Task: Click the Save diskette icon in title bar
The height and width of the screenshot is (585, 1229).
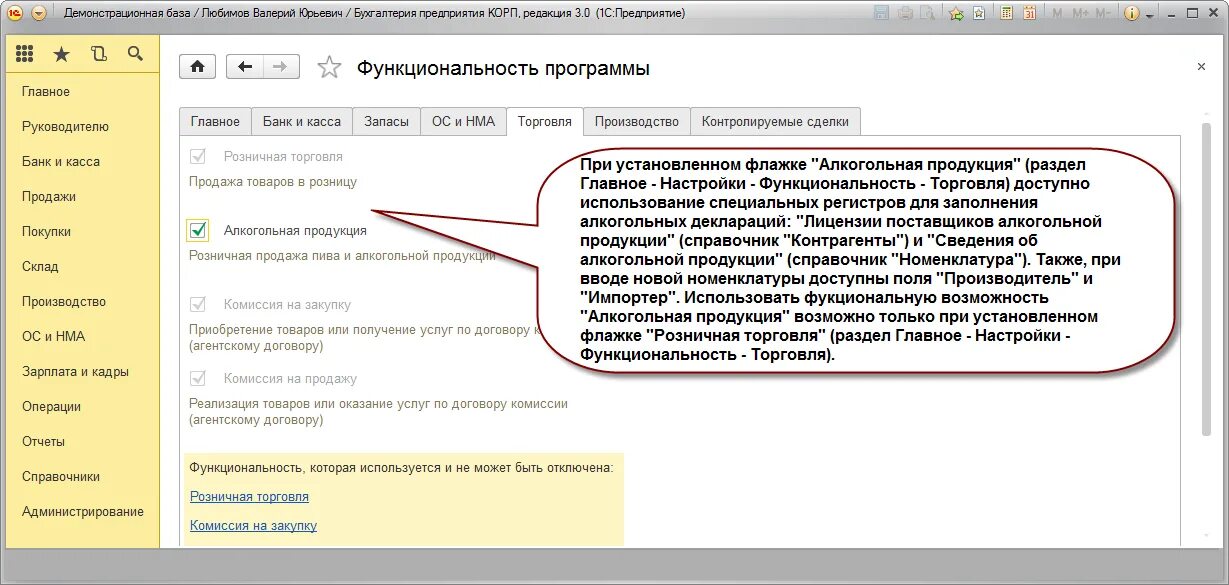Action: [881, 13]
